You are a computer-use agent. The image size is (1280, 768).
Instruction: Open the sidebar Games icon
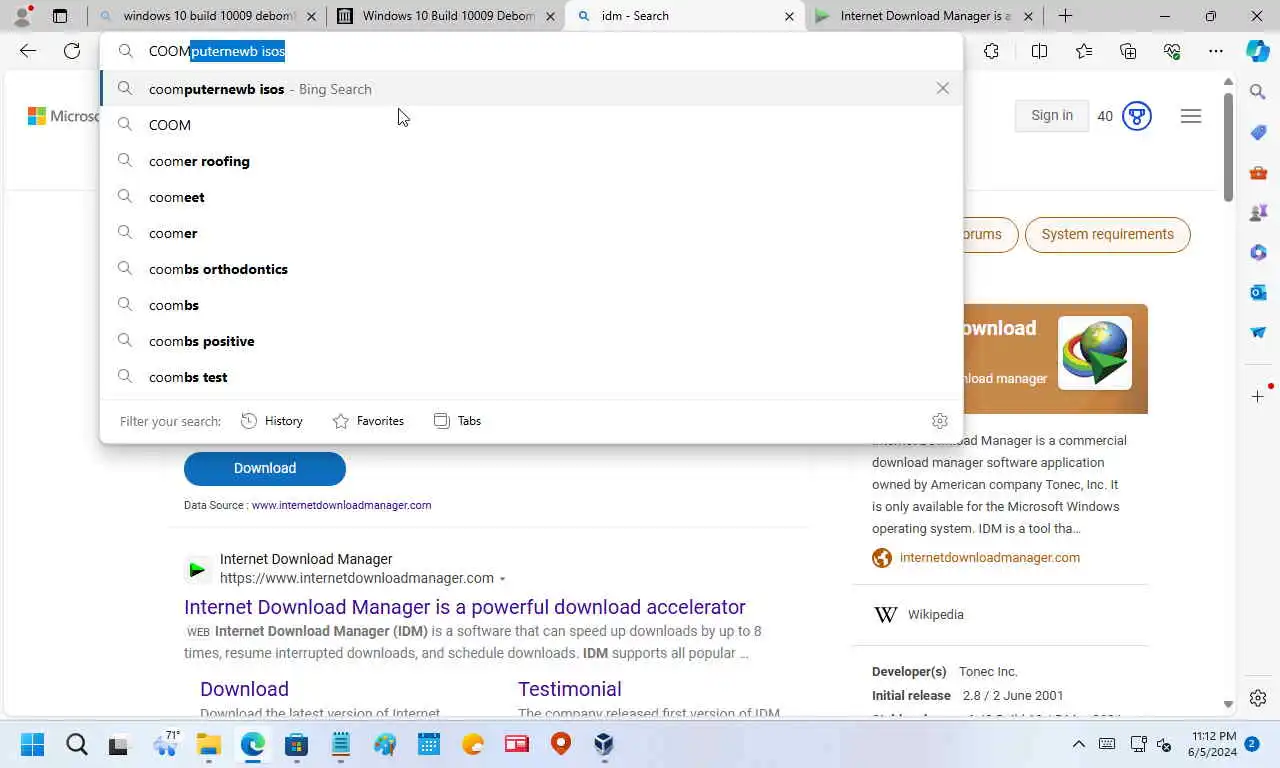click(x=1258, y=212)
